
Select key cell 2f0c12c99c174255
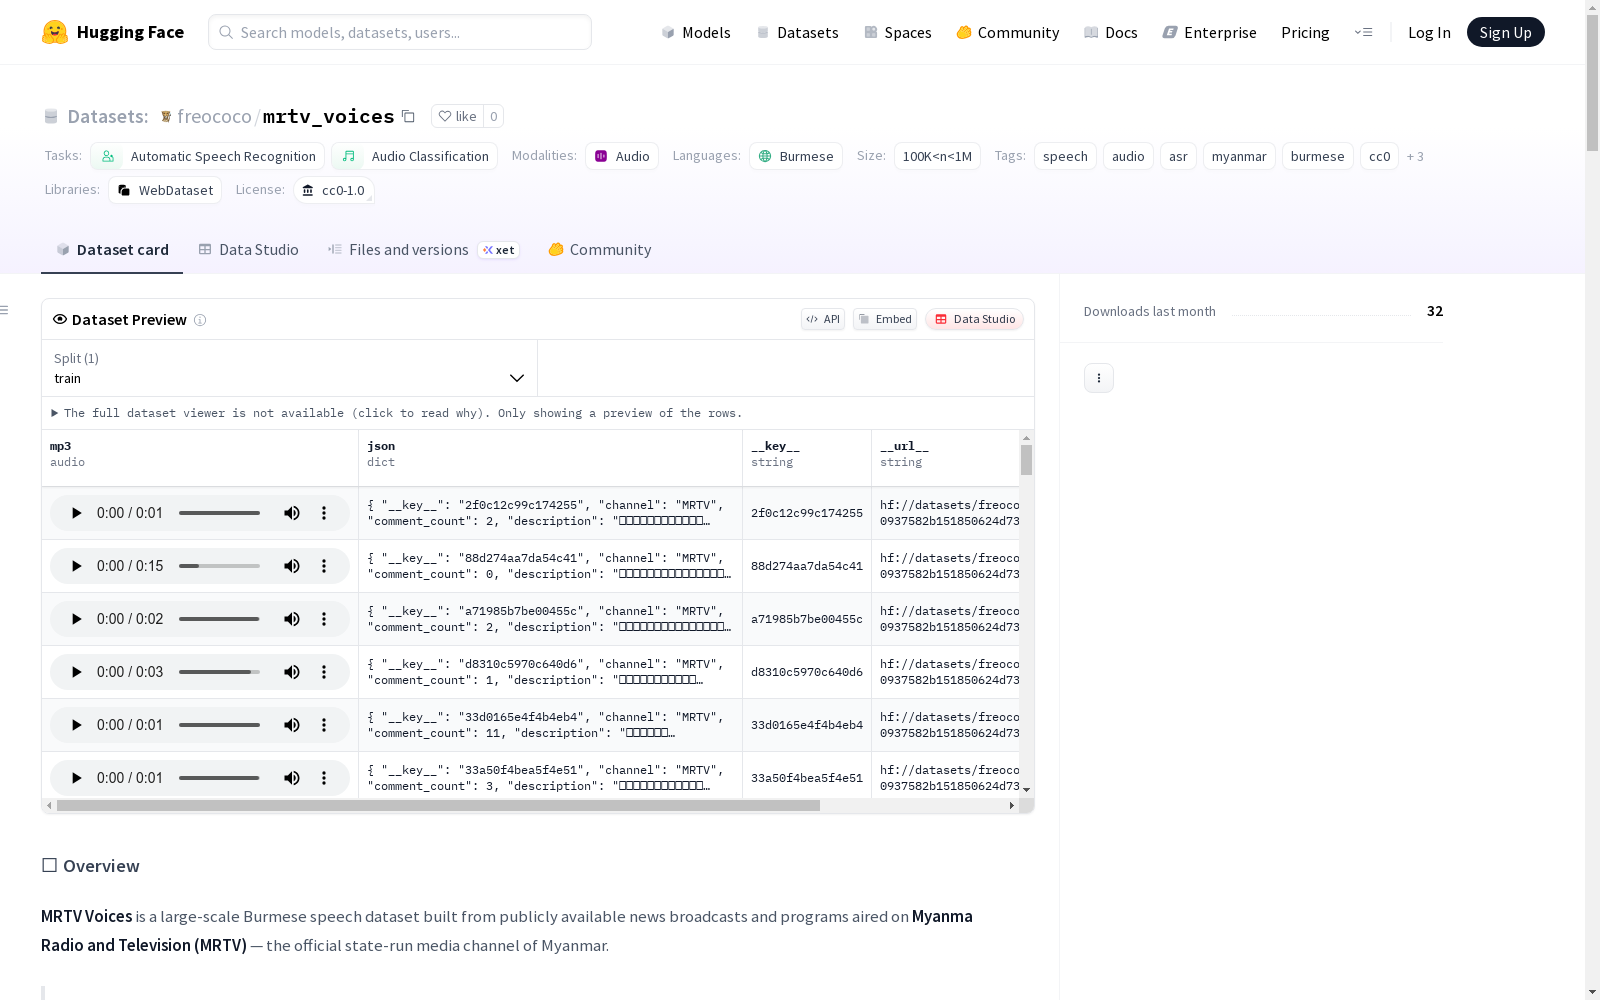[x=807, y=513]
